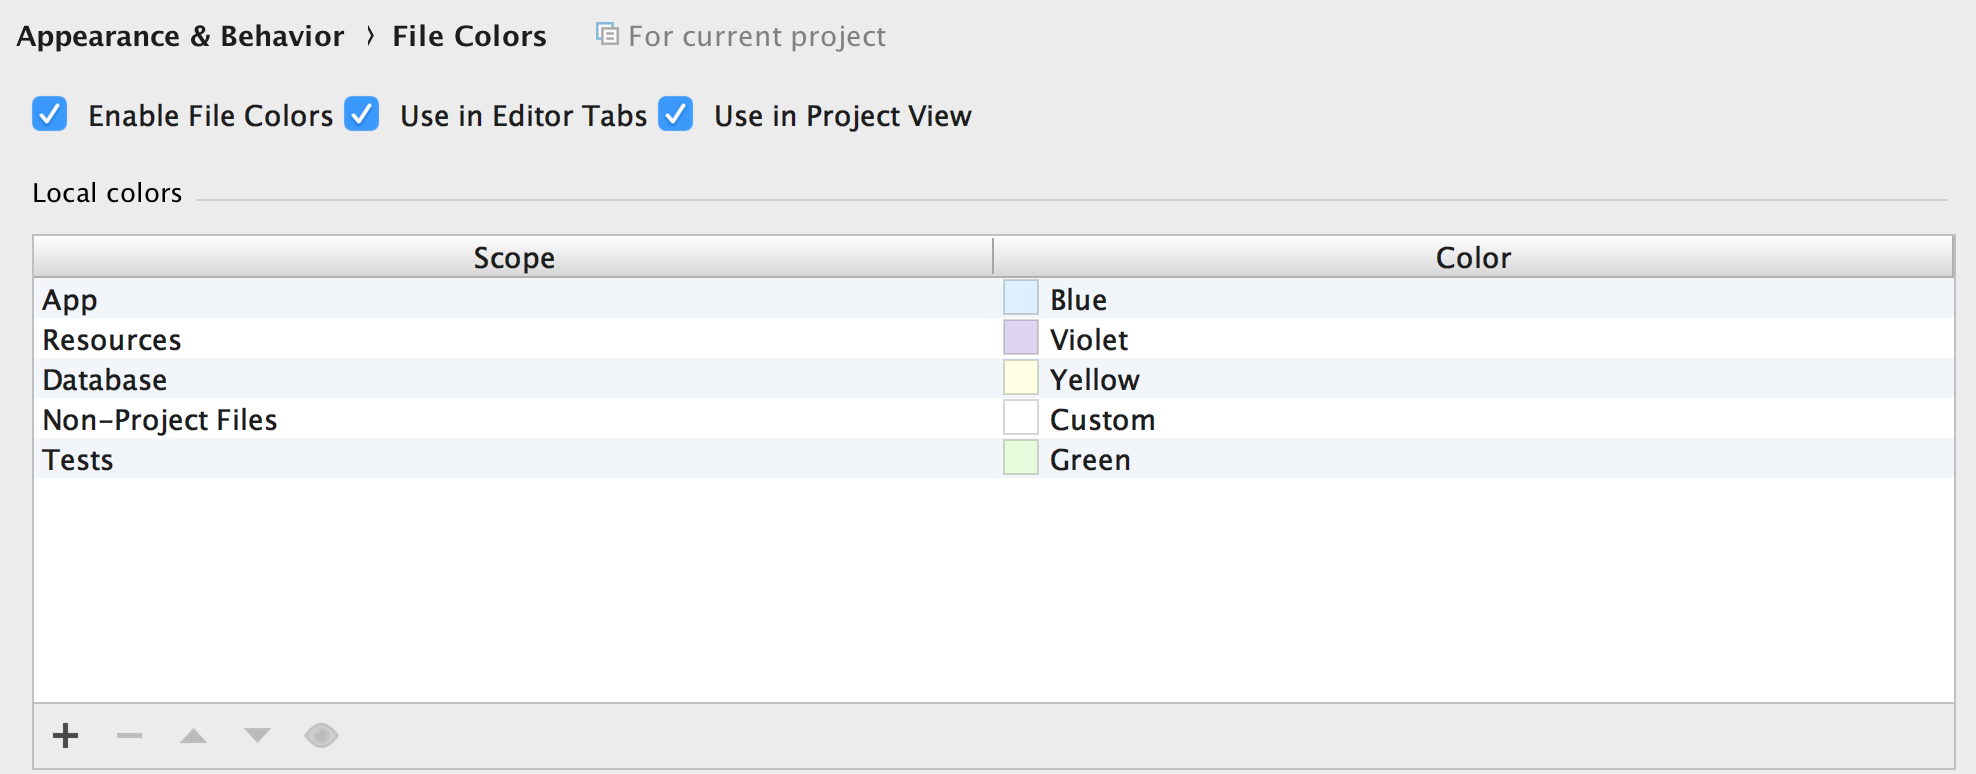Move the selected scope up

(x=193, y=736)
